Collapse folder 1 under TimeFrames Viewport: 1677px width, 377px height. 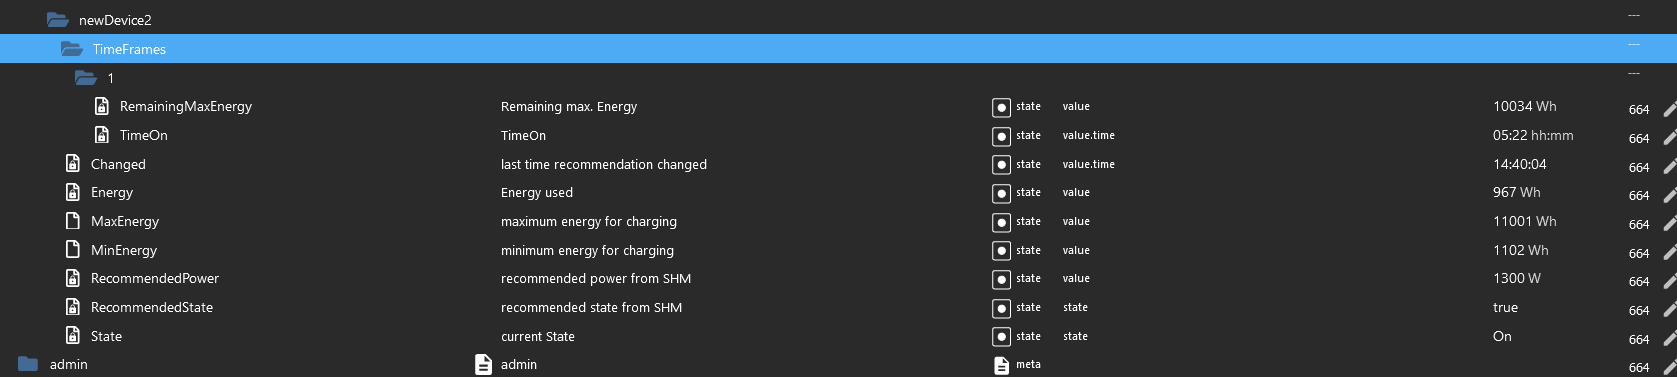click(85, 78)
